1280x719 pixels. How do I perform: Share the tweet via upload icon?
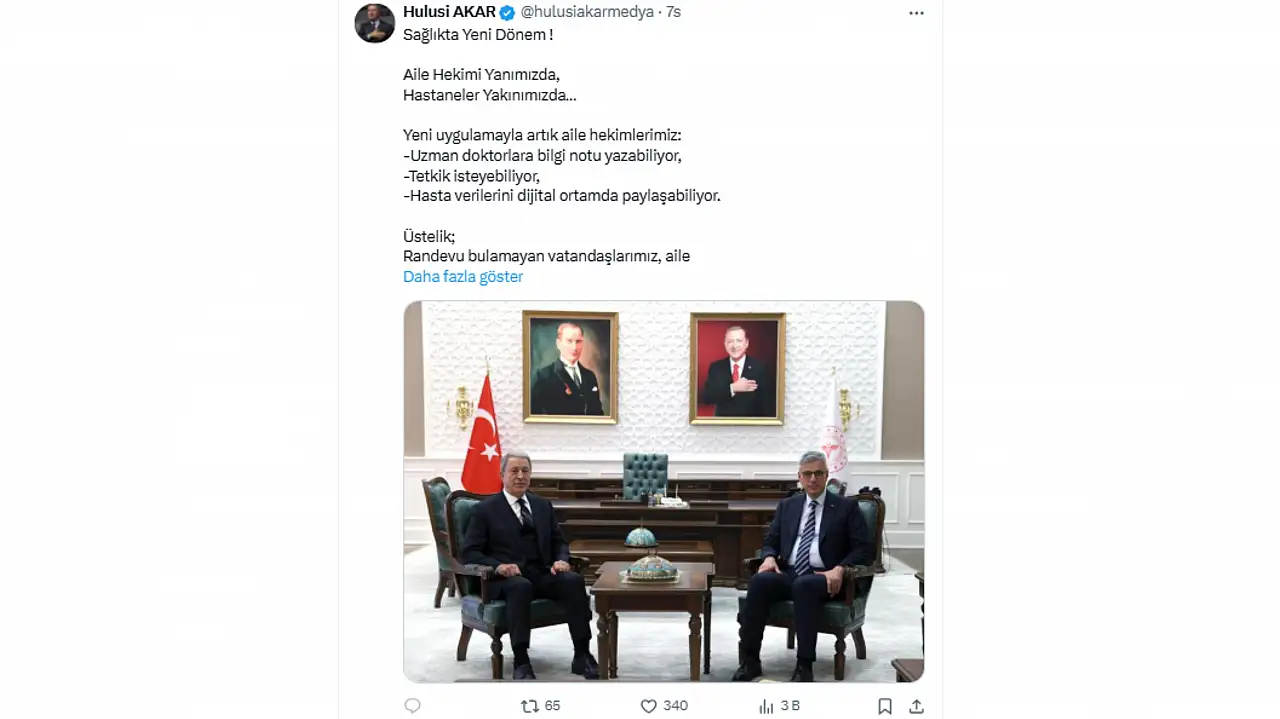click(916, 706)
